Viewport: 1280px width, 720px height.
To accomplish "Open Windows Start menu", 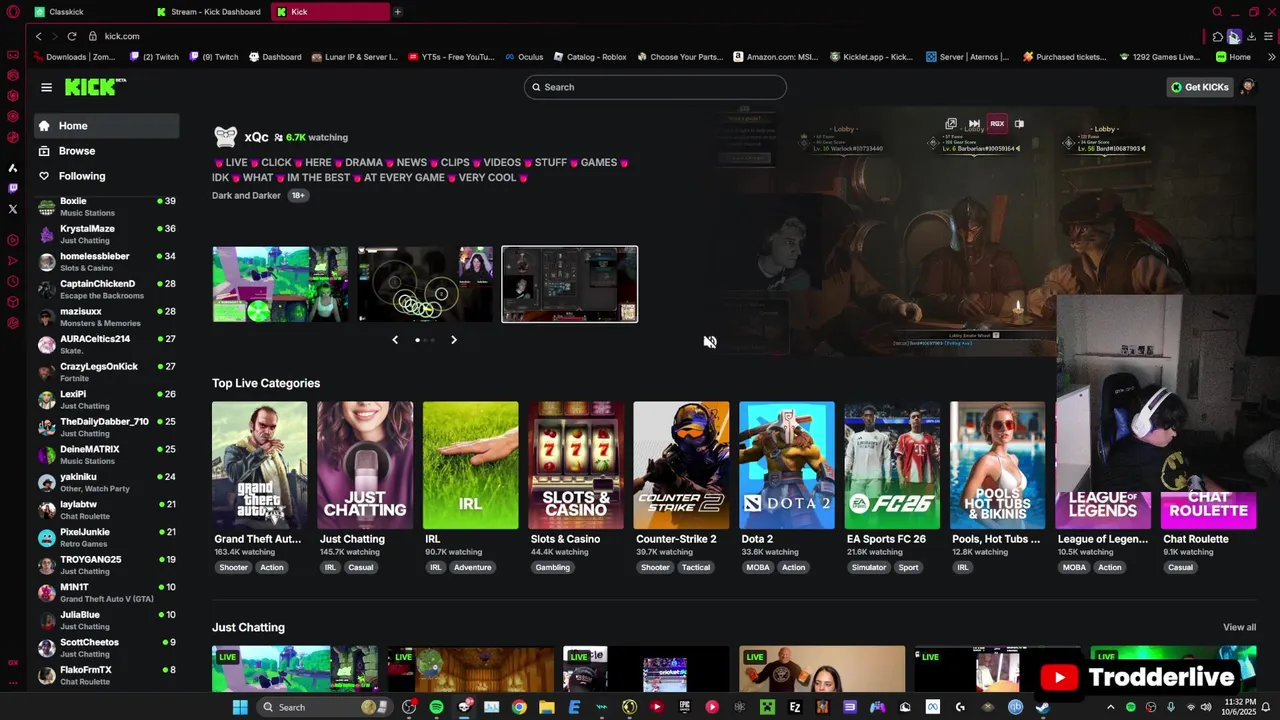I will pyautogui.click(x=240, y=707).
